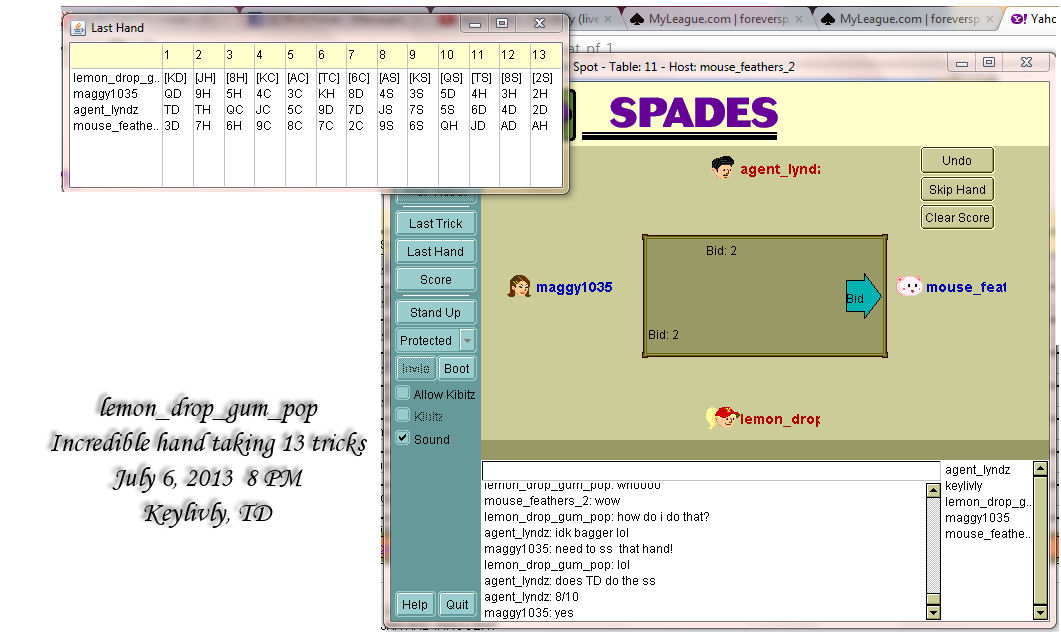1061x635 pixels.
Task: Uncheck the Sound checkbox
Action: tap(403, 439)
